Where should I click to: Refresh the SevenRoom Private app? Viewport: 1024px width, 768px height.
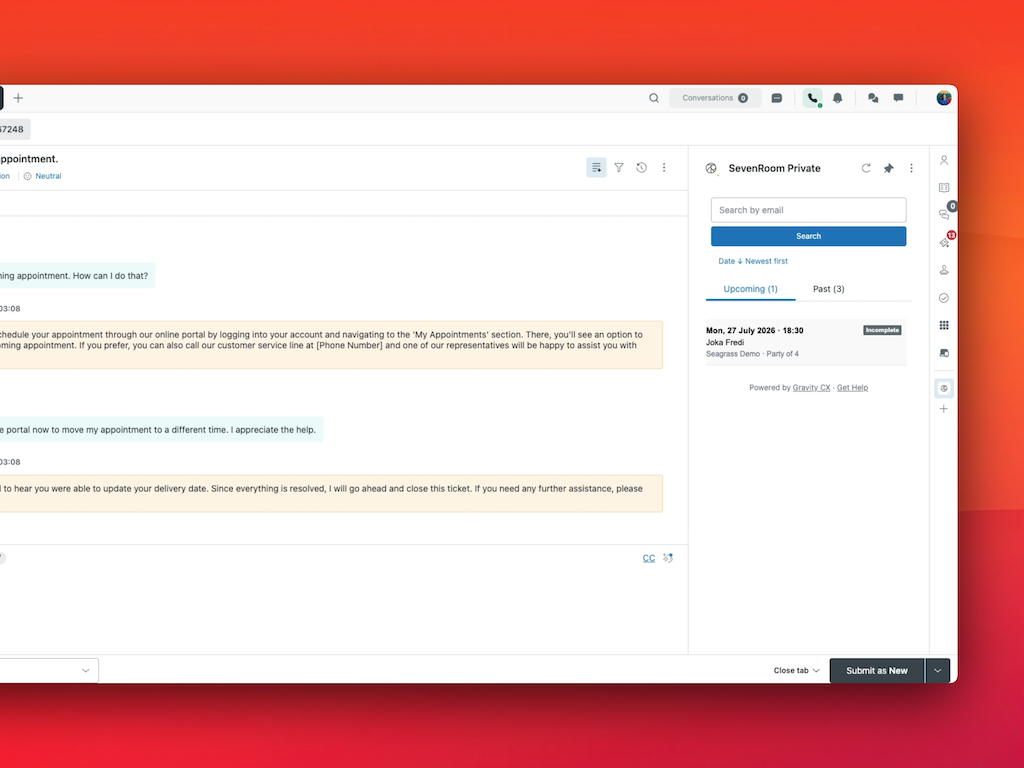tap(866, 168)
